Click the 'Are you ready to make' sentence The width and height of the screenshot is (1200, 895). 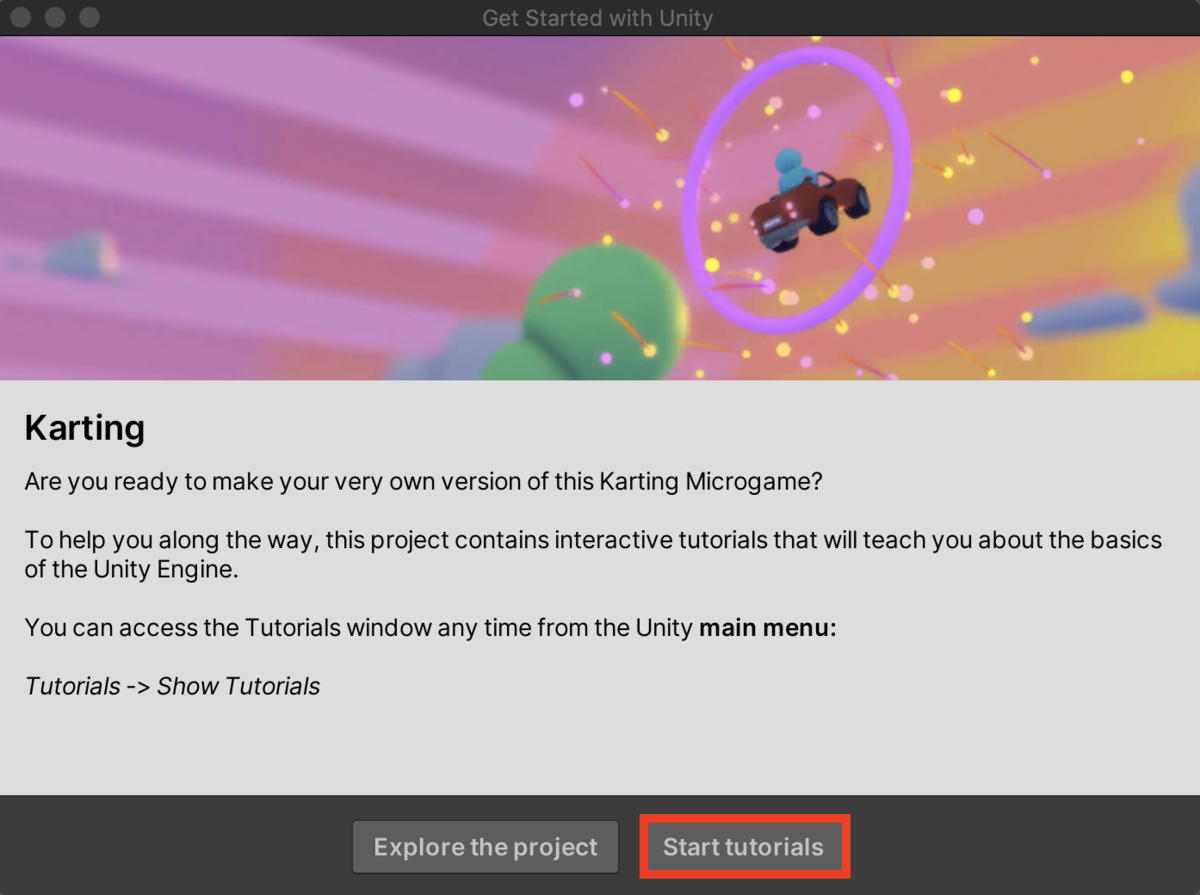point(423,481)
